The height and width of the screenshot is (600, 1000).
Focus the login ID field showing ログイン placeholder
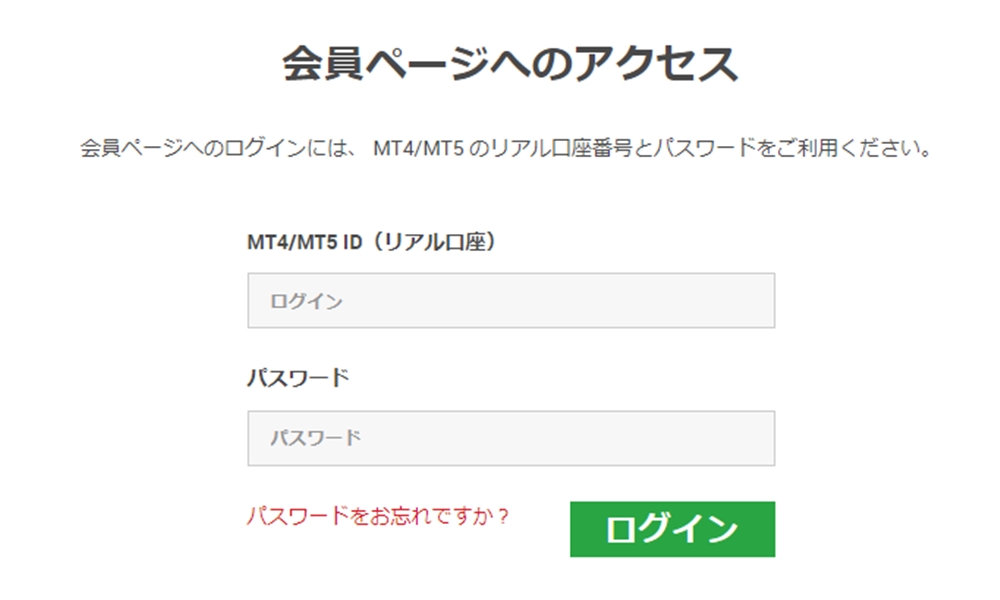(510, 299)
